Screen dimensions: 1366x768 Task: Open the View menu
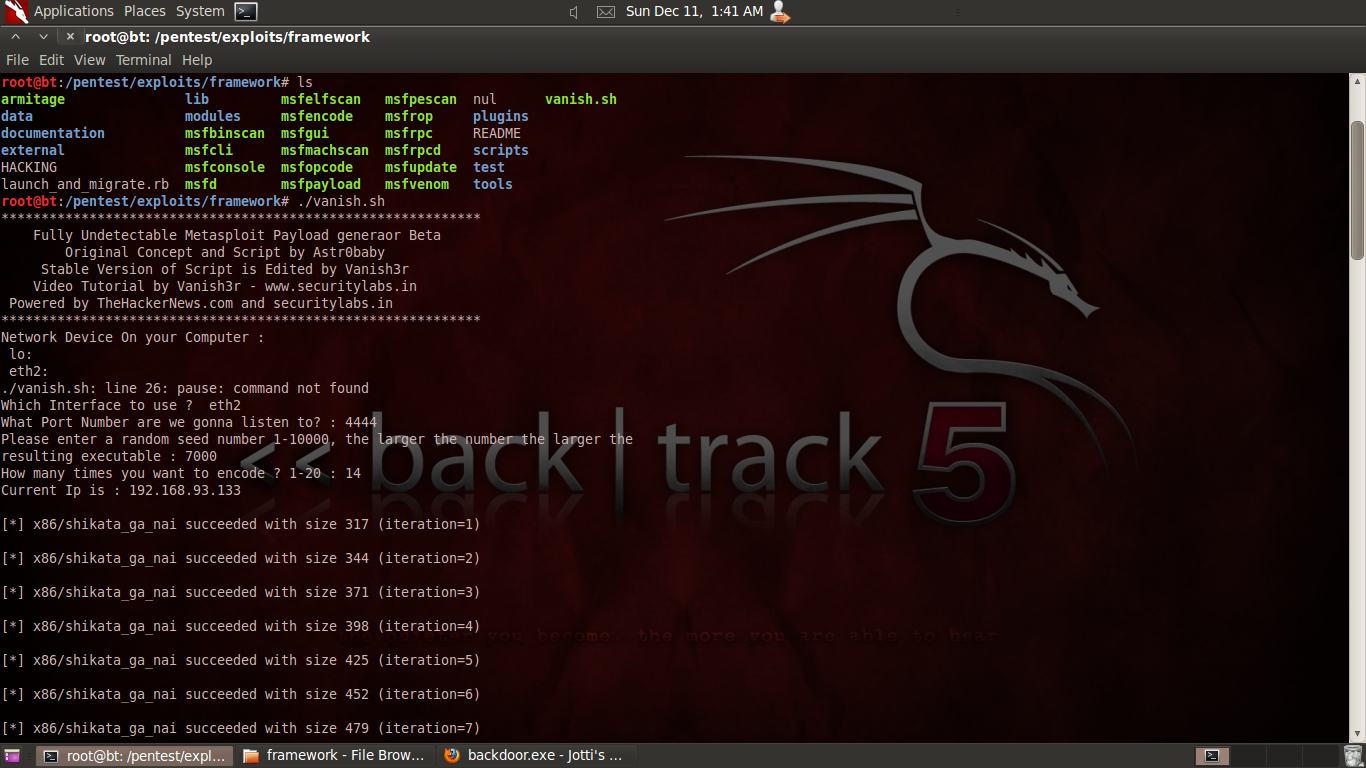pos(90,60)
